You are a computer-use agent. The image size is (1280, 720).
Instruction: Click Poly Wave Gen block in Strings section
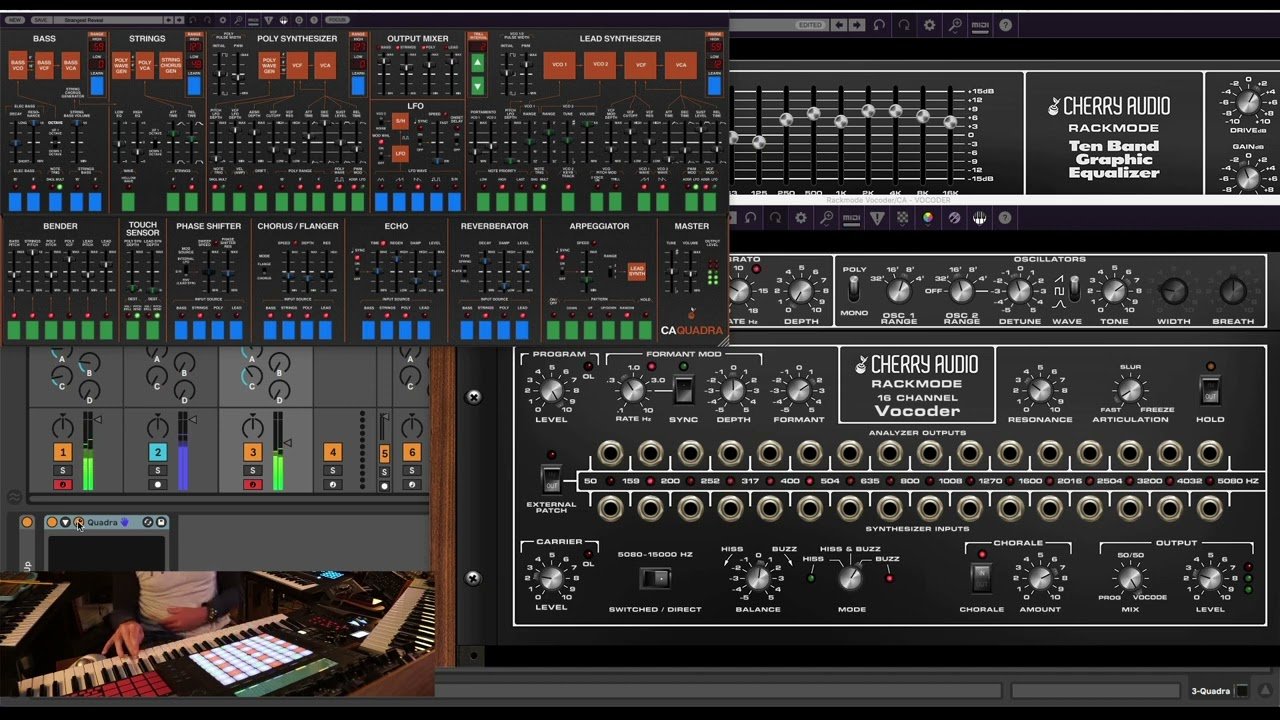click(x=121, y=67)
